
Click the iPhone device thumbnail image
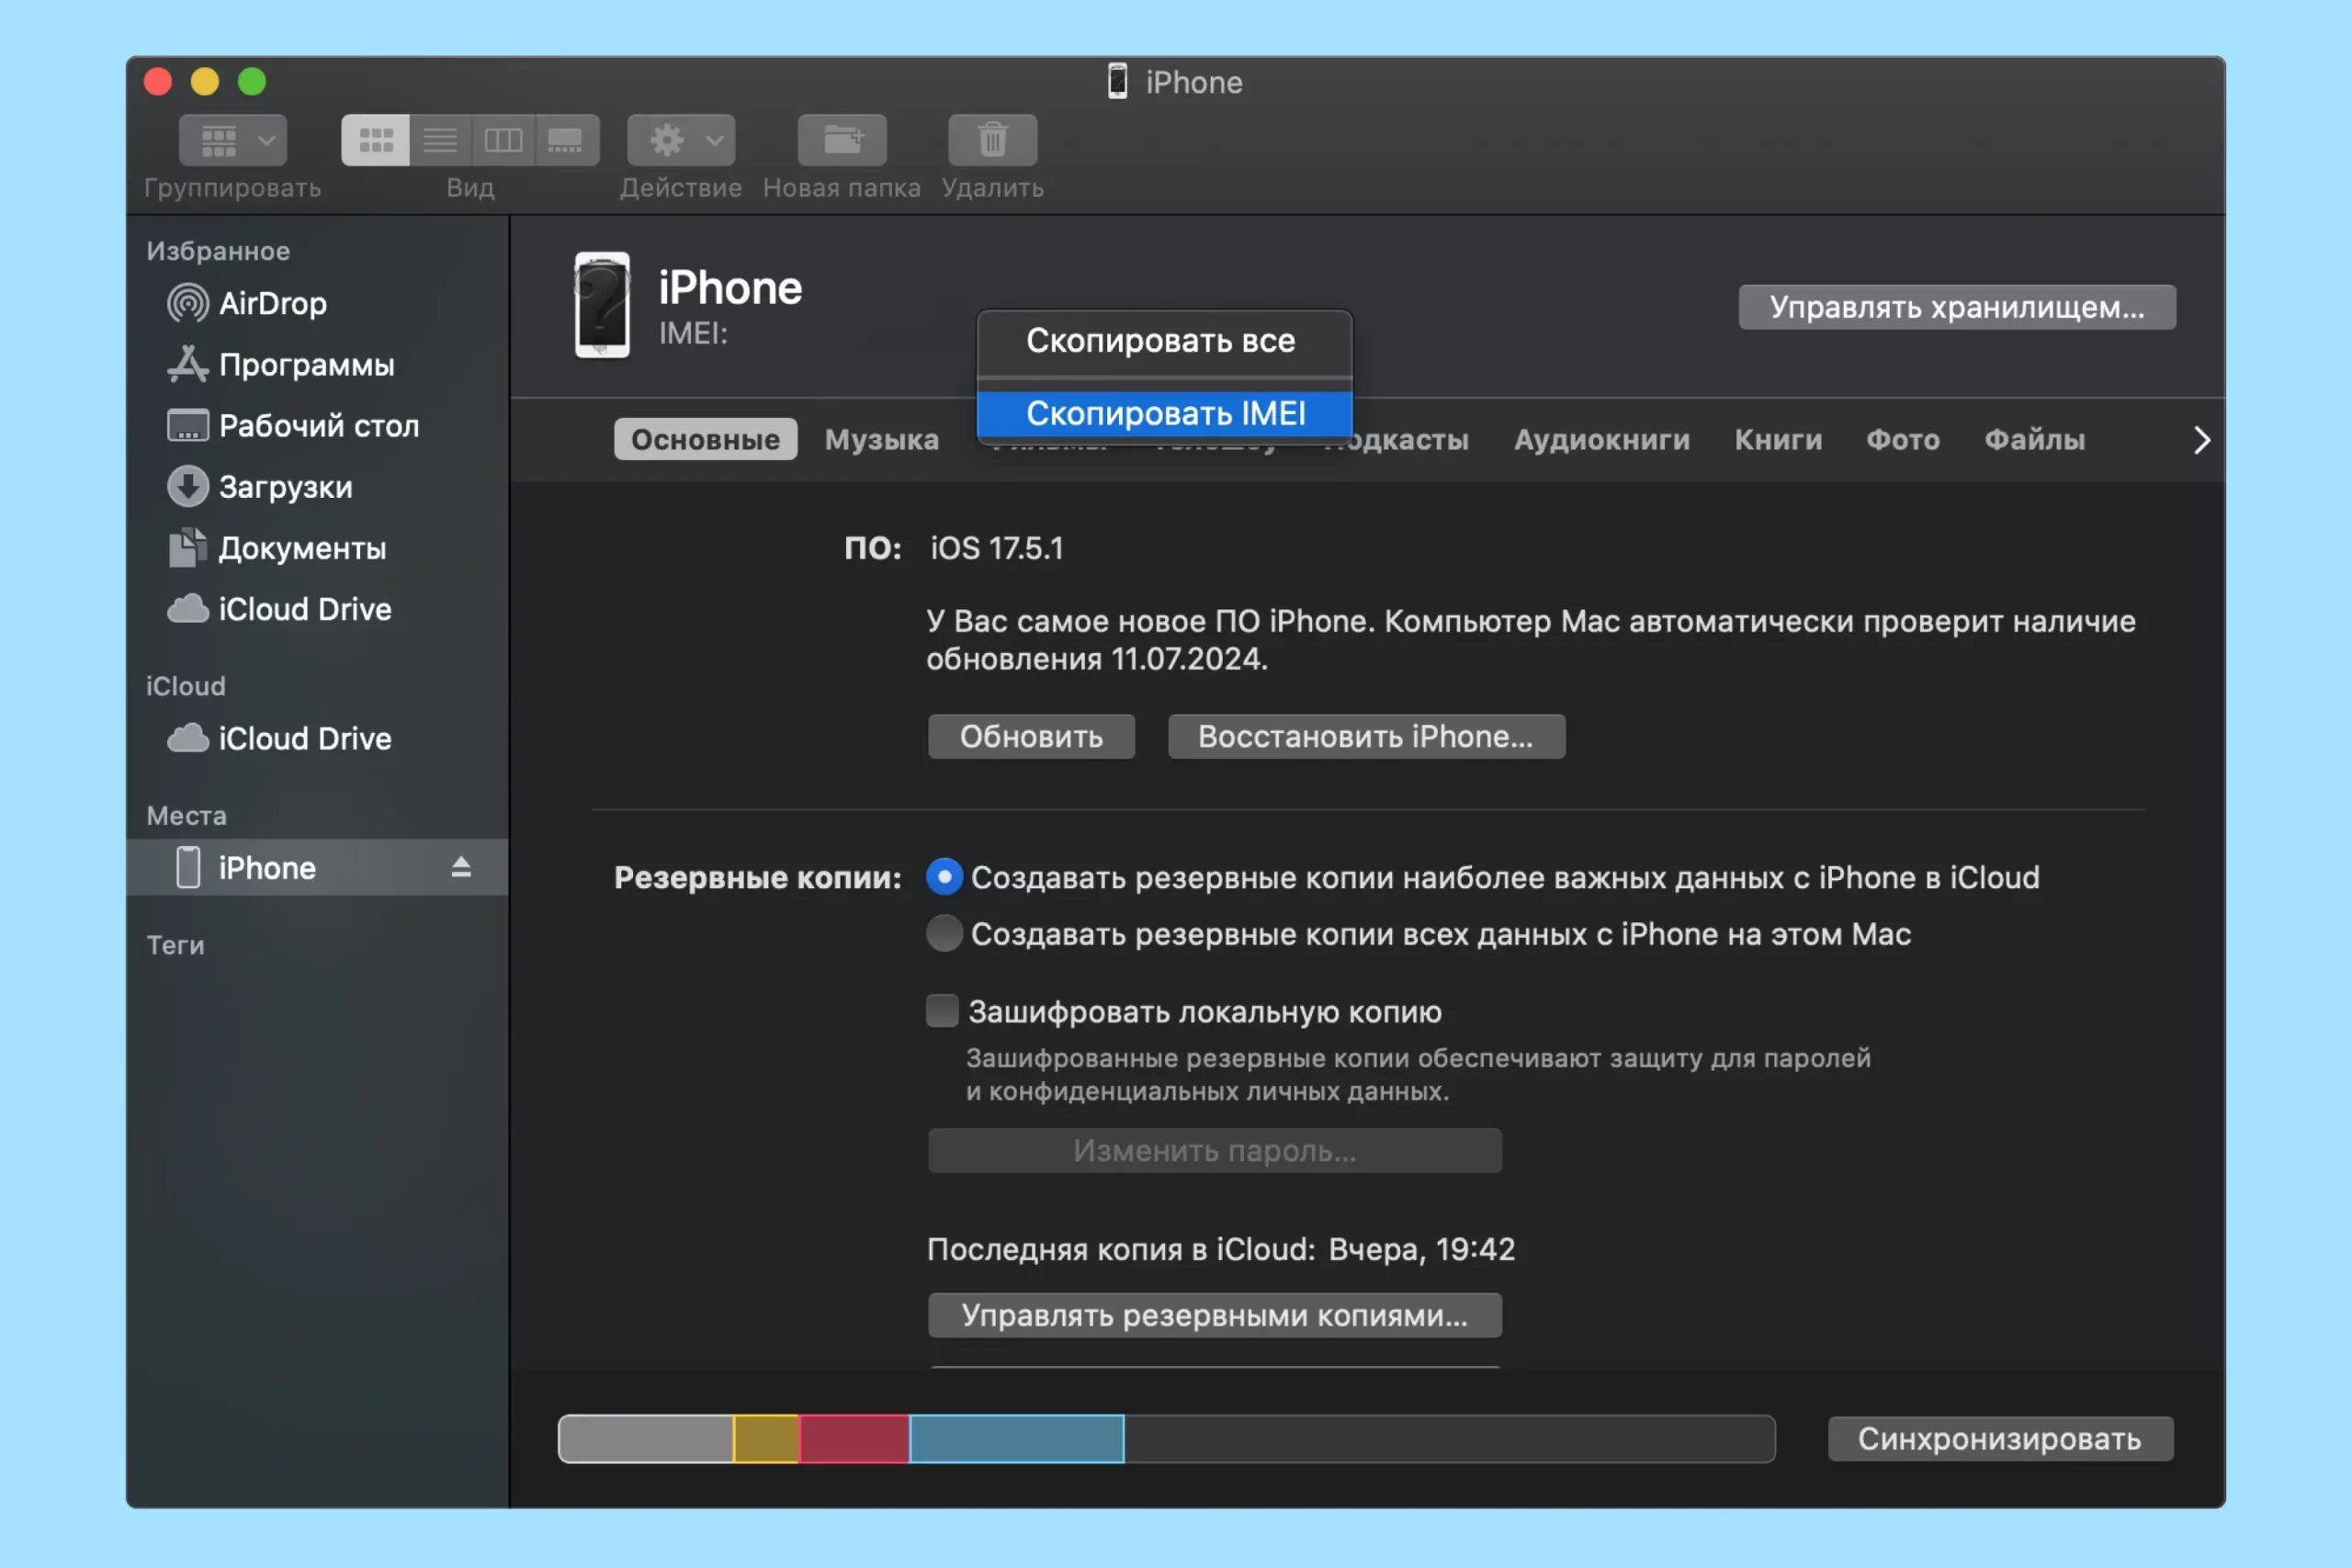[602, 305]
